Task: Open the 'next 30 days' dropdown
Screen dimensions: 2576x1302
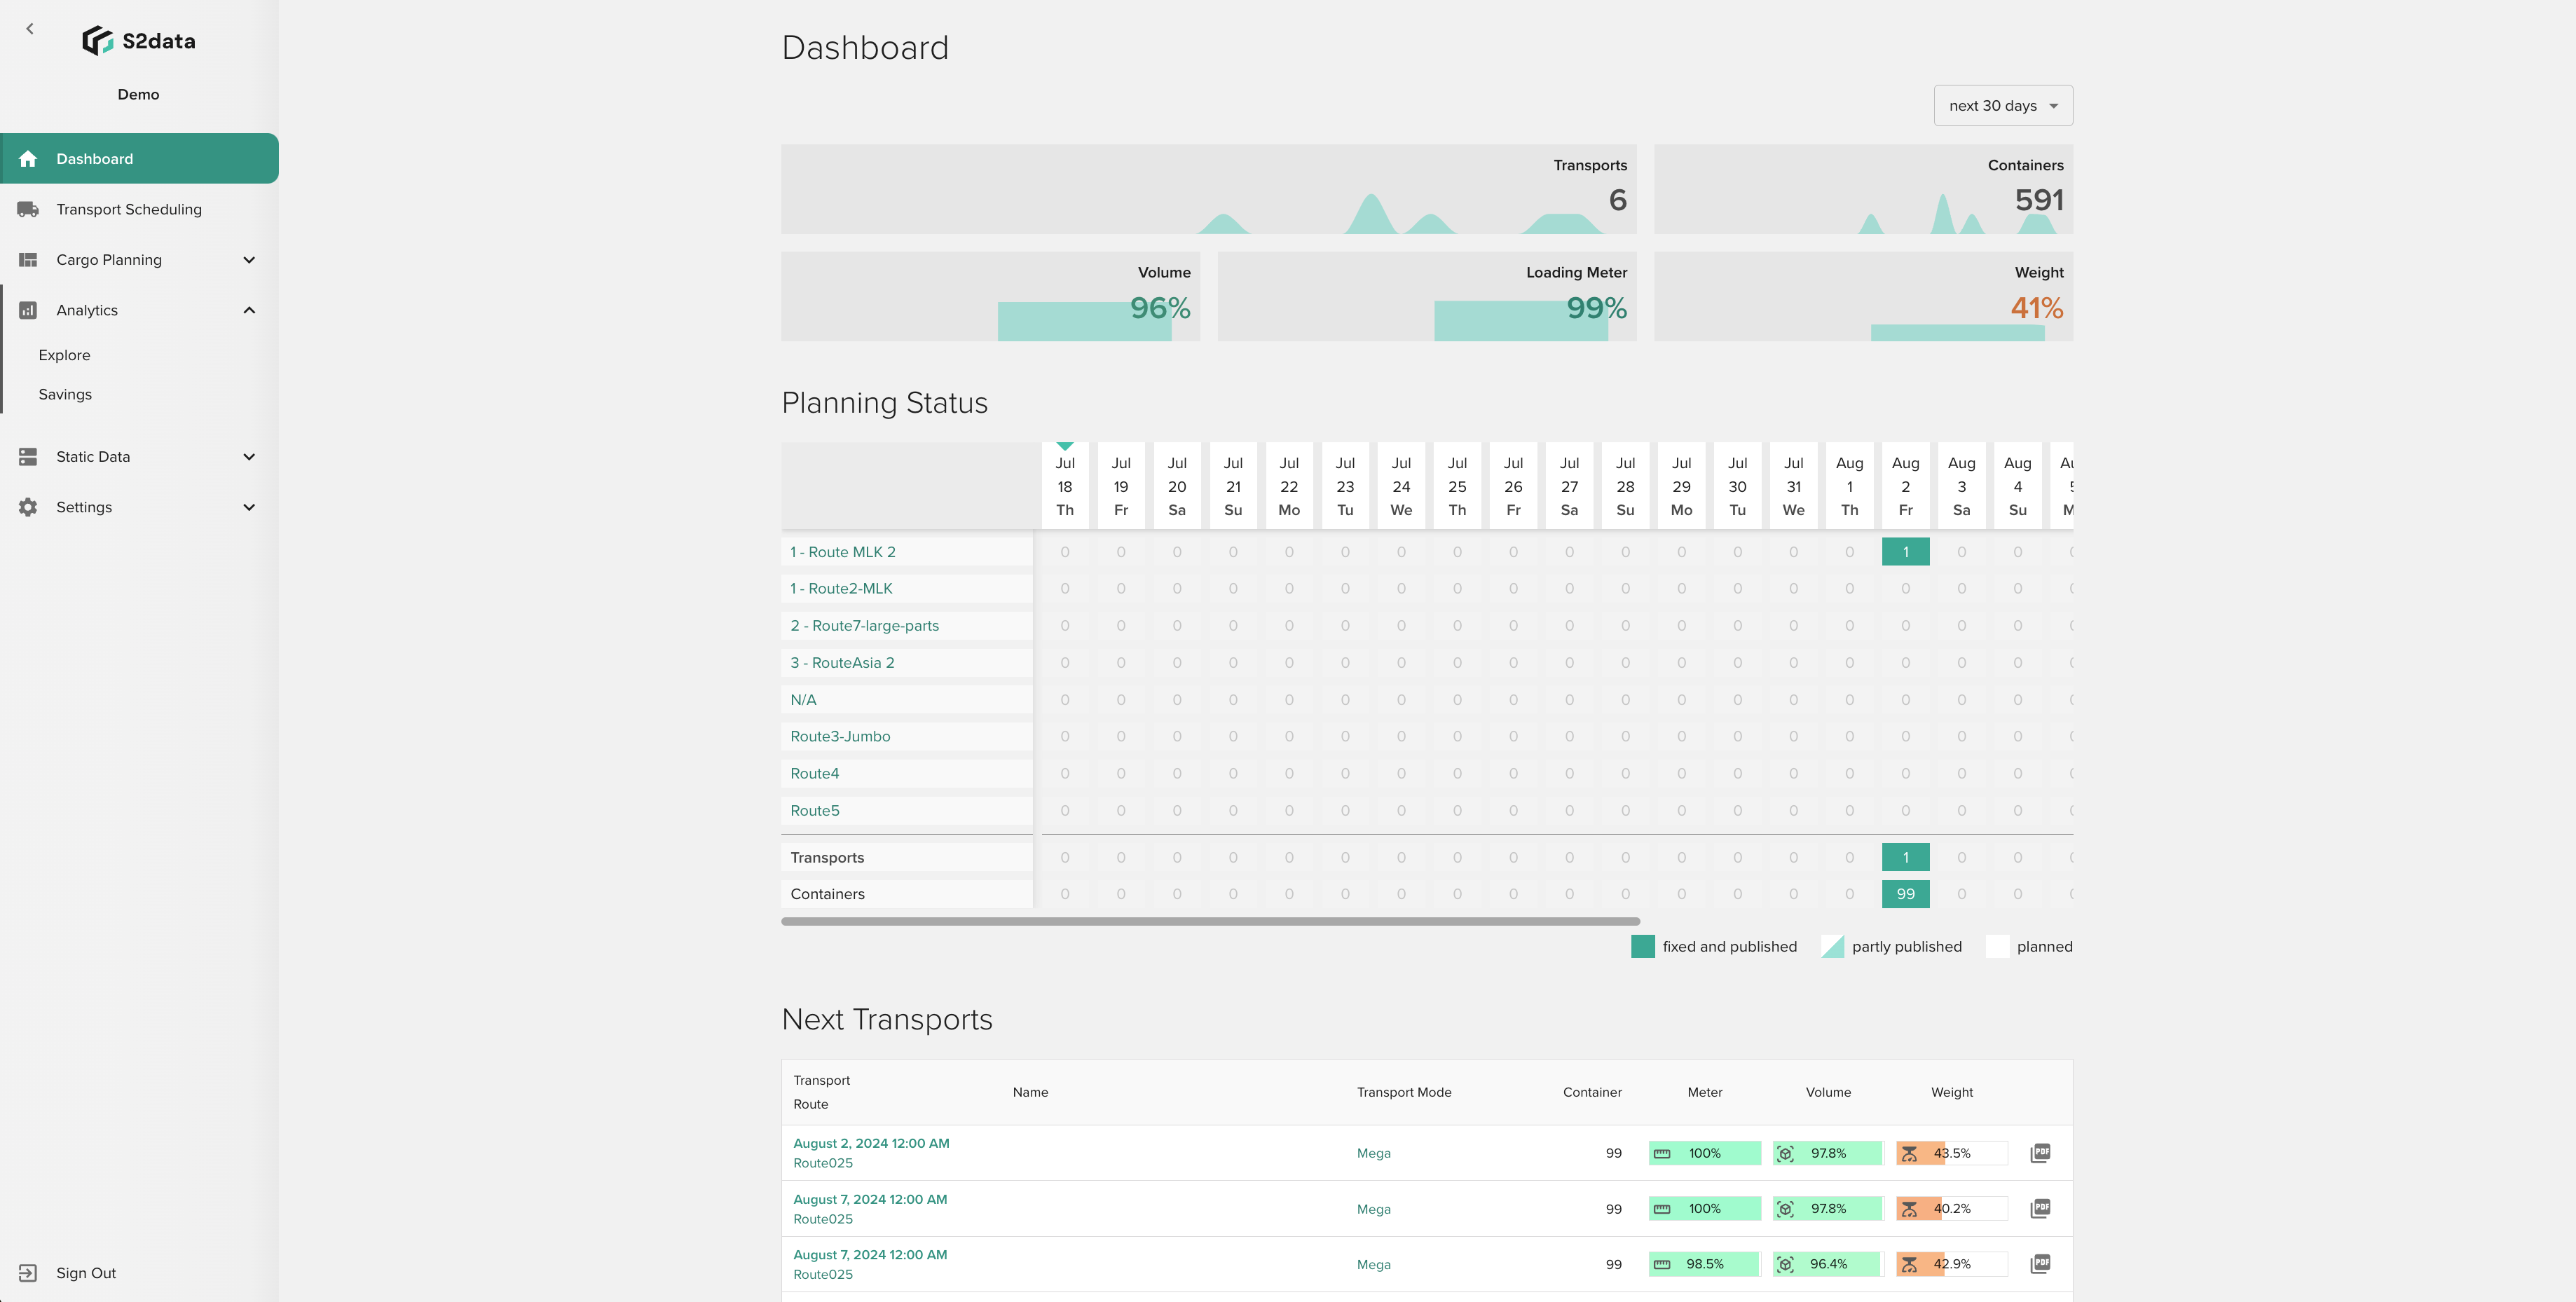Action: tap(2001, 105)
